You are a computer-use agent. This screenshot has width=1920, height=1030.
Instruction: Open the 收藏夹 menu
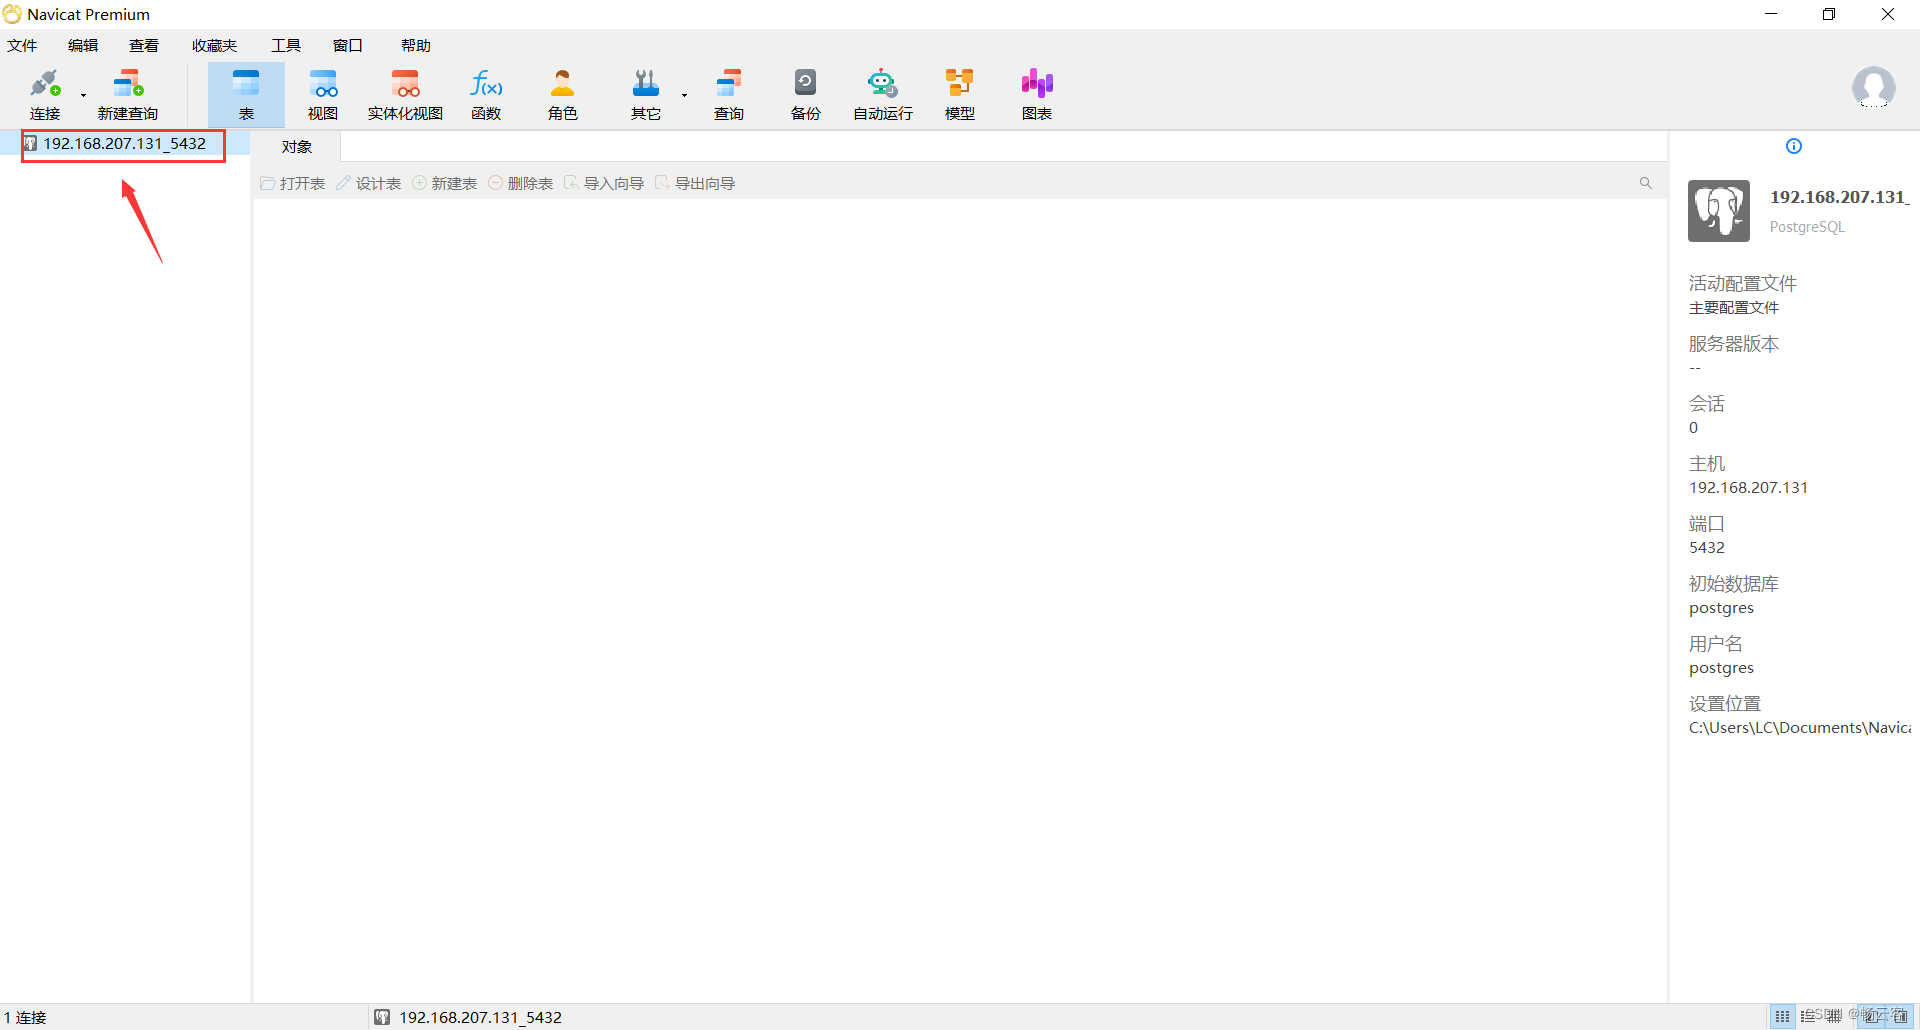pos(215,46)
